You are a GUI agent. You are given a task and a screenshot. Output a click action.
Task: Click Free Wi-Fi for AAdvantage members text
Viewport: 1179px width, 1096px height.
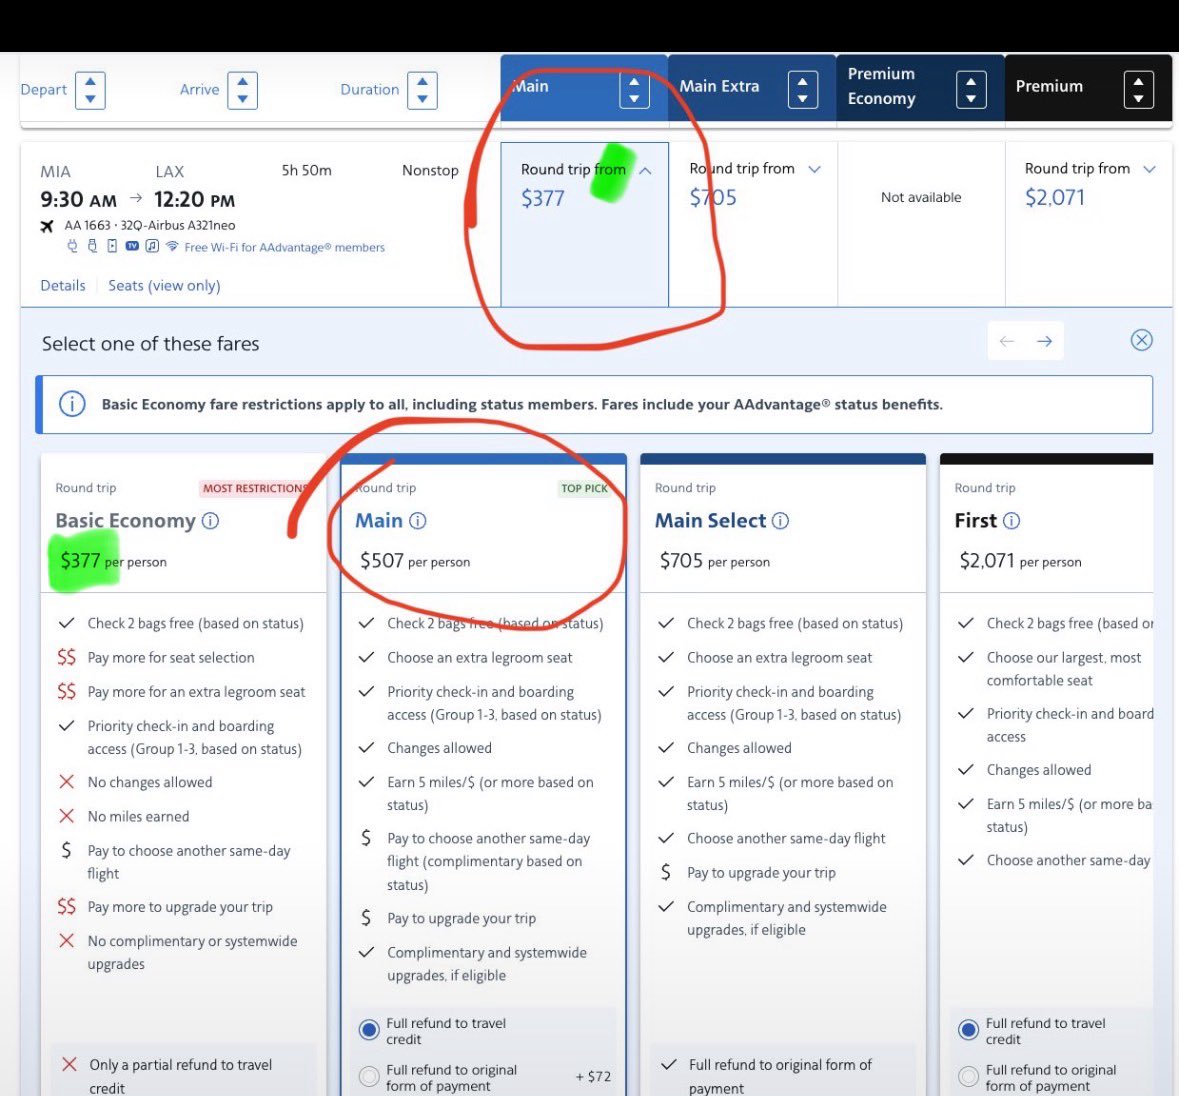pos(284,247)
